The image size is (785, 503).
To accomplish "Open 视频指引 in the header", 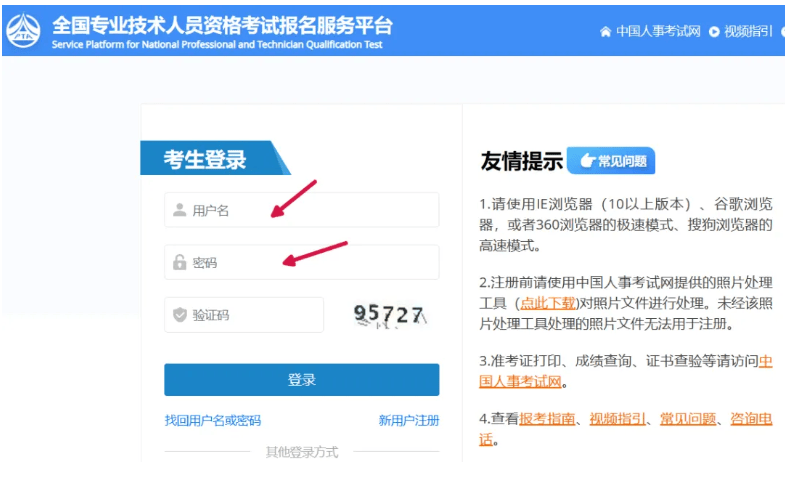I will tap(747, 32).
